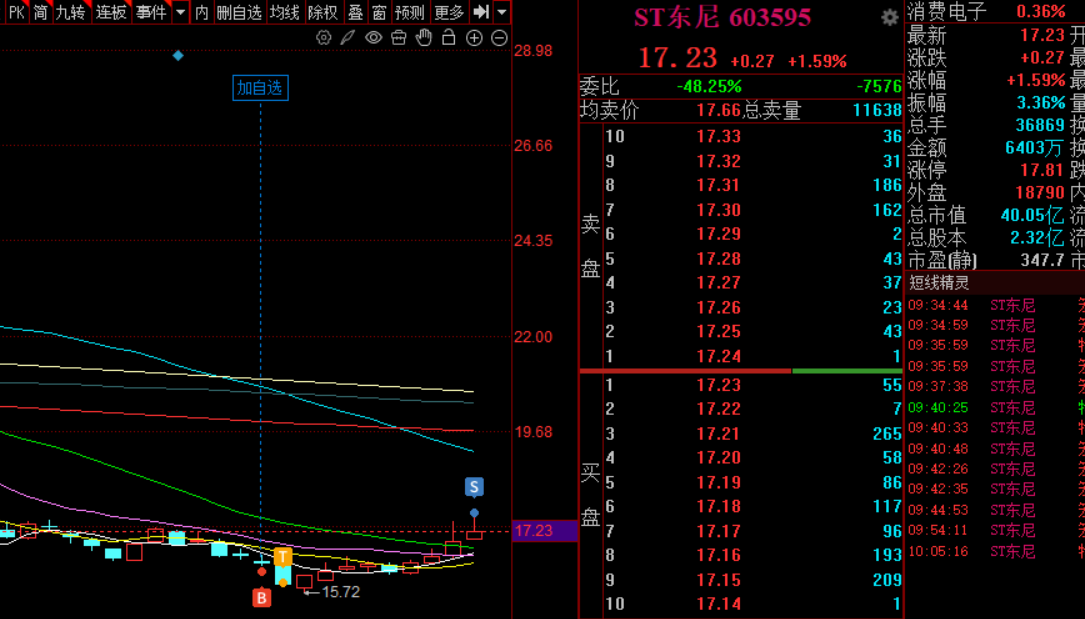Click the 振幅 3.36% value
Screen dimensions: 1085x619
coord(1041,102)
